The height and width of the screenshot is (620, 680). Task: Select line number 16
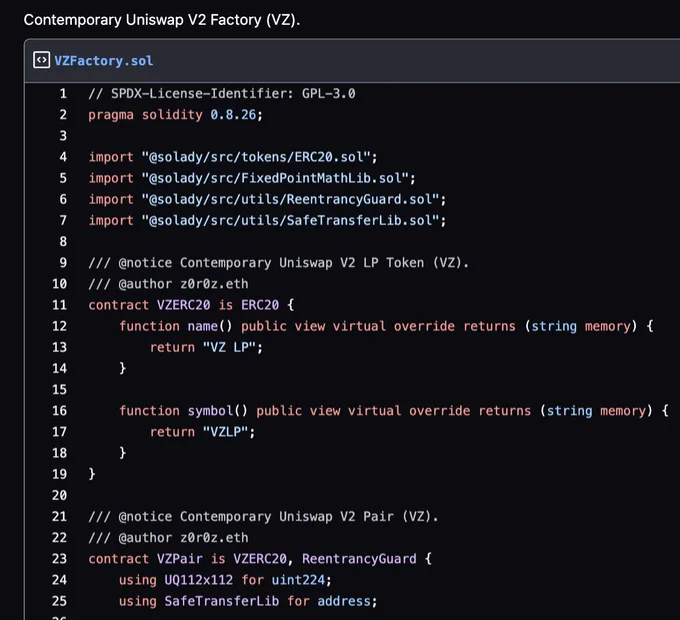59,411
